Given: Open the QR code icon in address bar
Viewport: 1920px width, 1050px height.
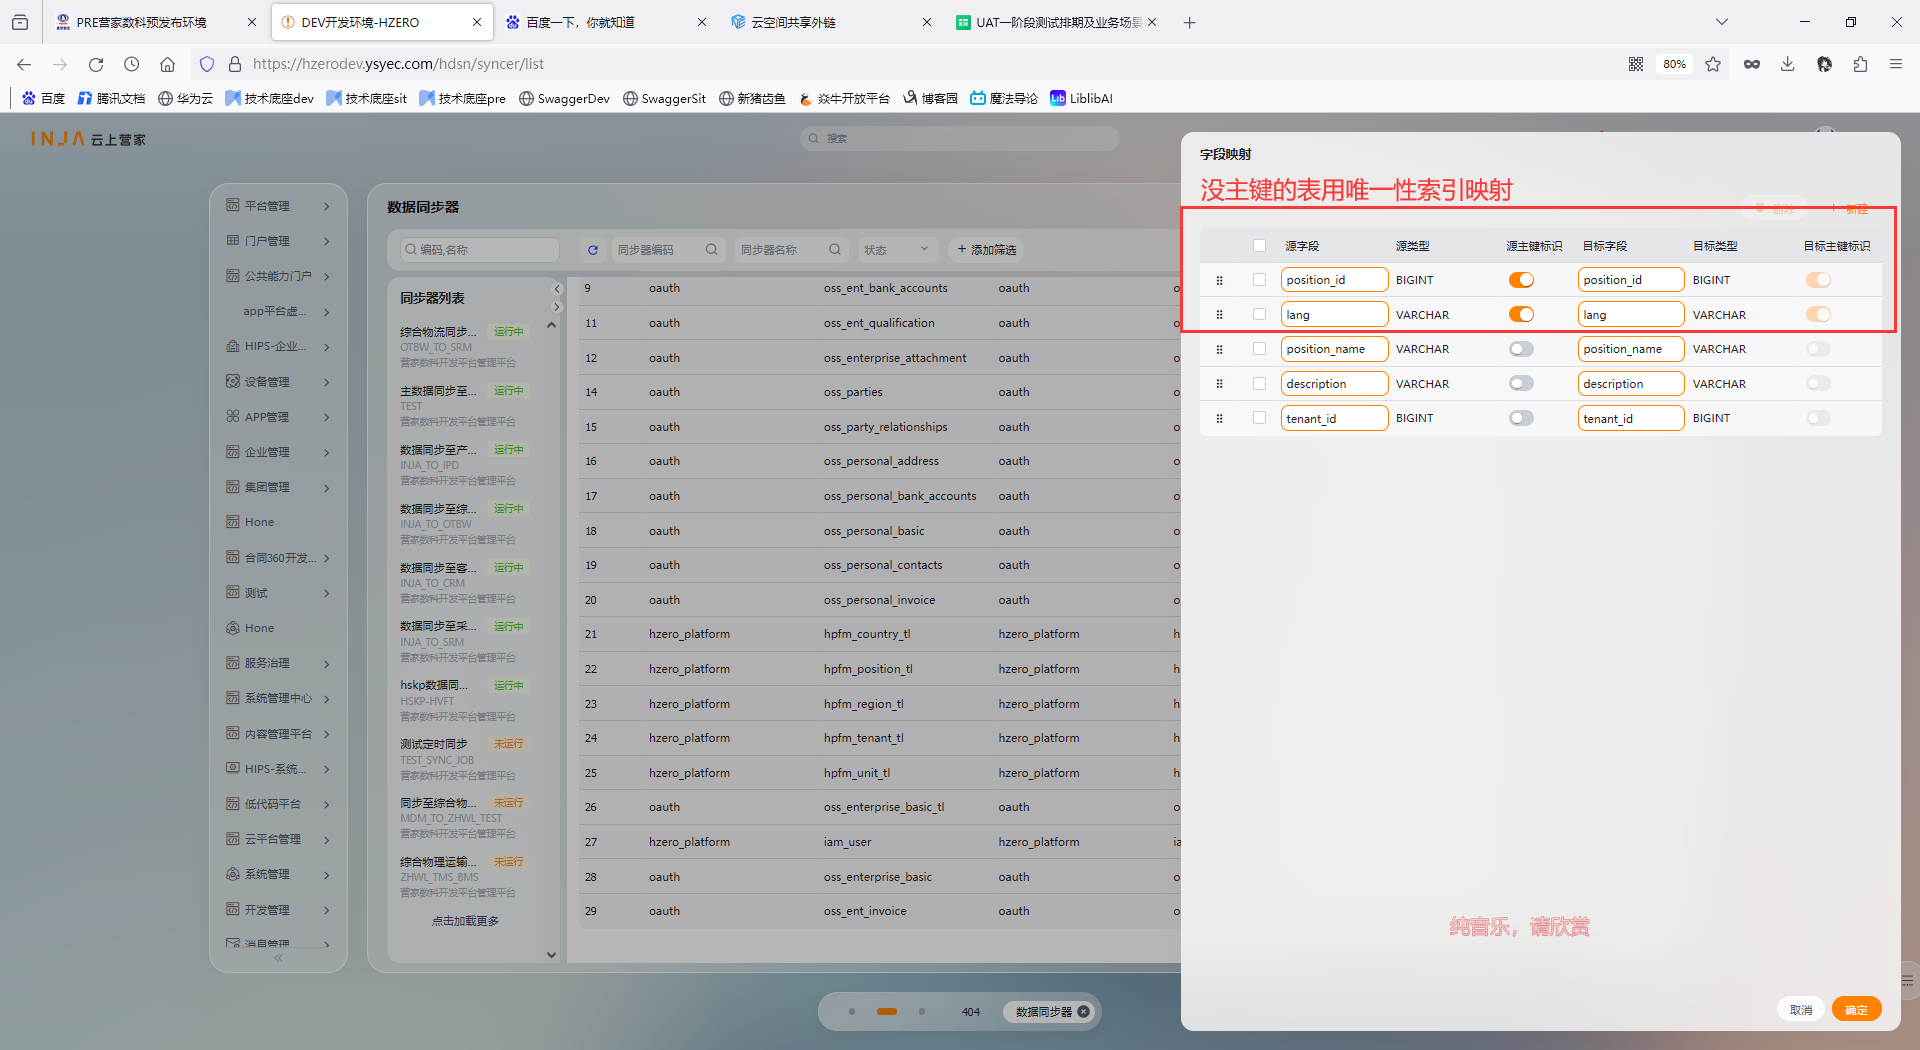Looking at the screenshot, I should (1636, 64).
